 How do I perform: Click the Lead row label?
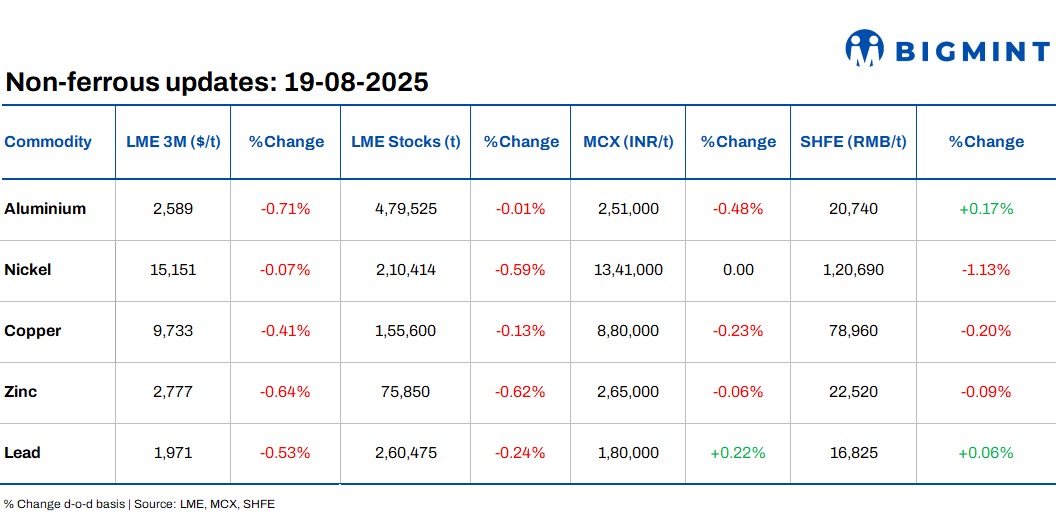coord(22,453)
